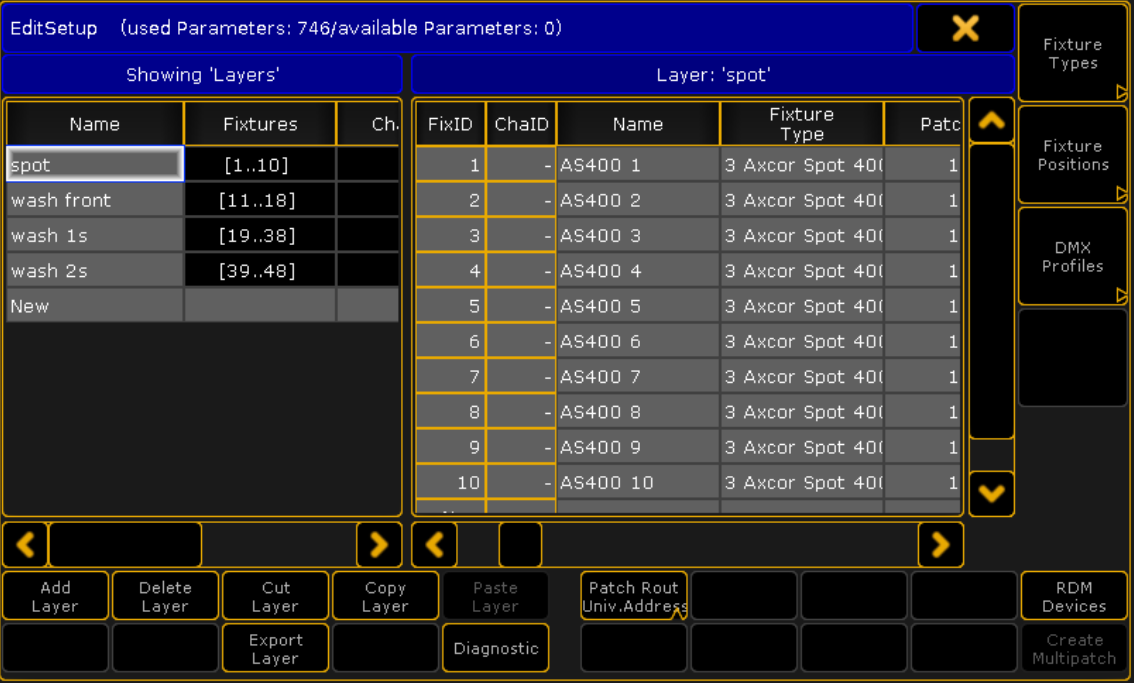Click the fixture table horizontal scrollbar thumb
This screenshot has width=1134, height=683.
pyautogui.click(x=520, y=544)
